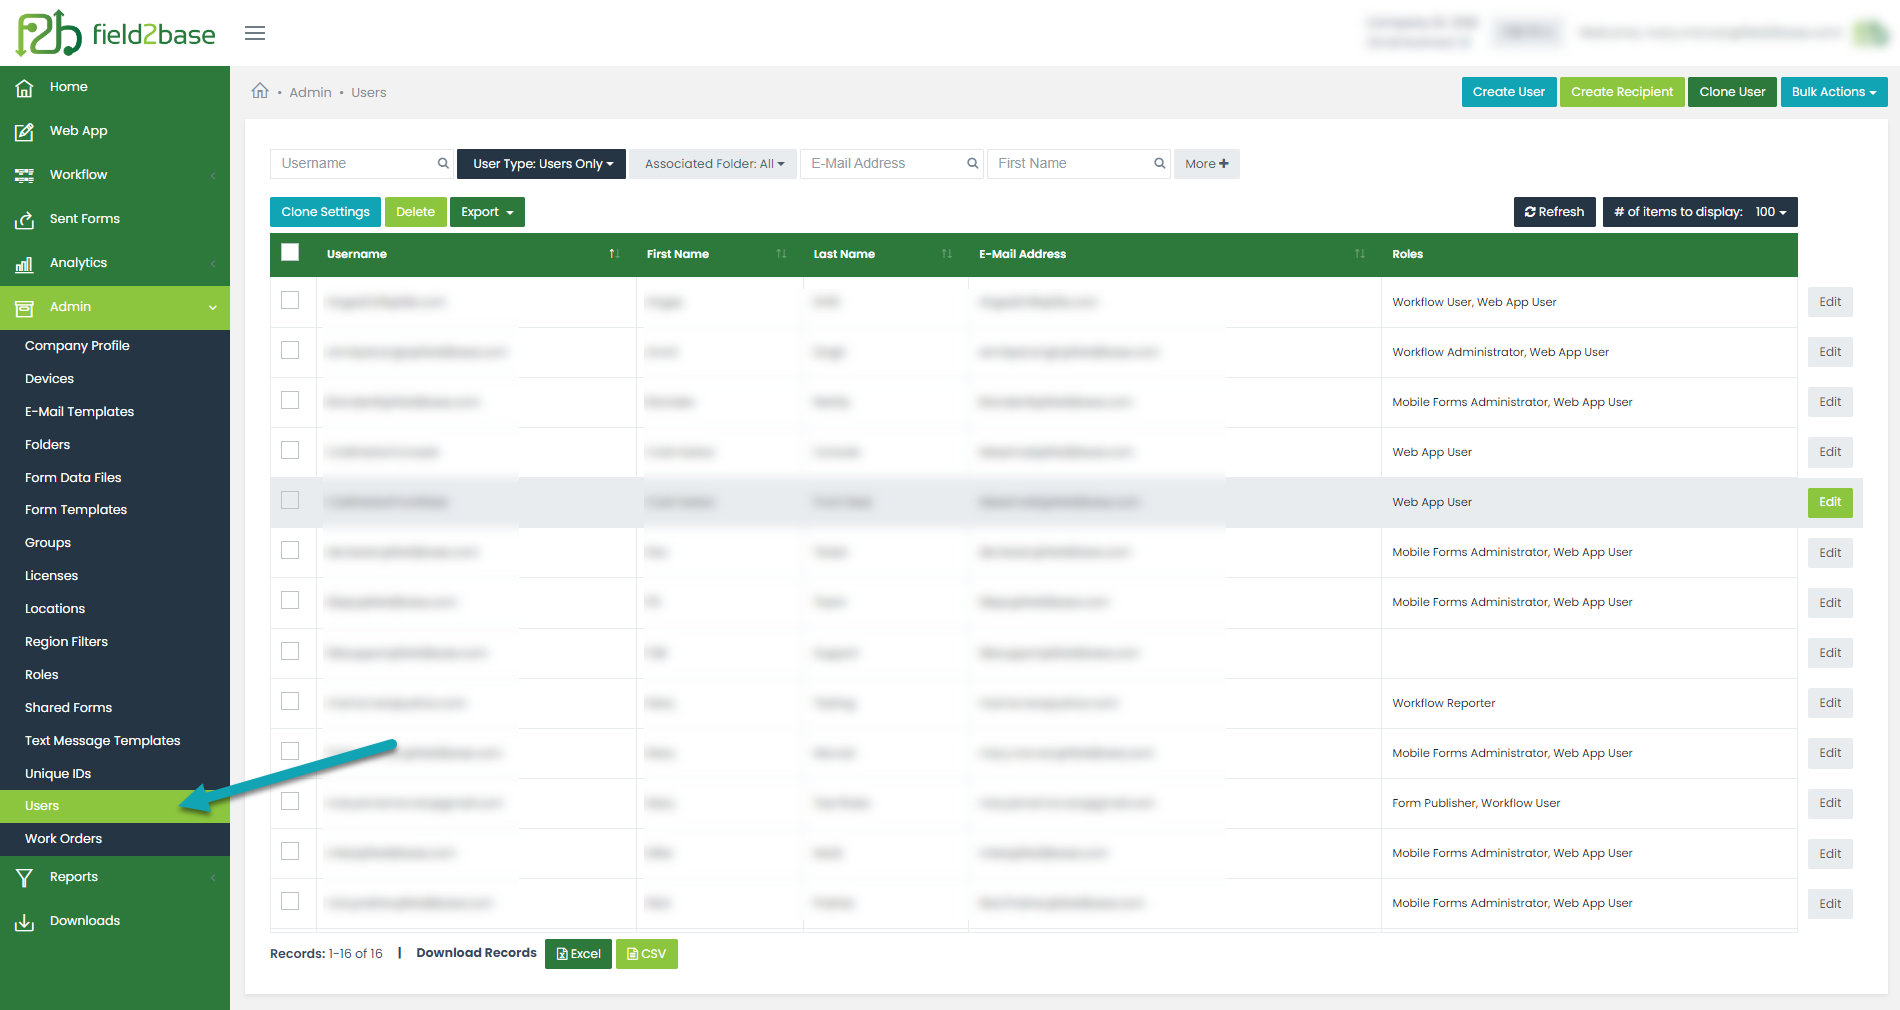Refresh the users list
Image resolution: width=1900 pixels, height=1010 pixels.
pos(1554,212)
